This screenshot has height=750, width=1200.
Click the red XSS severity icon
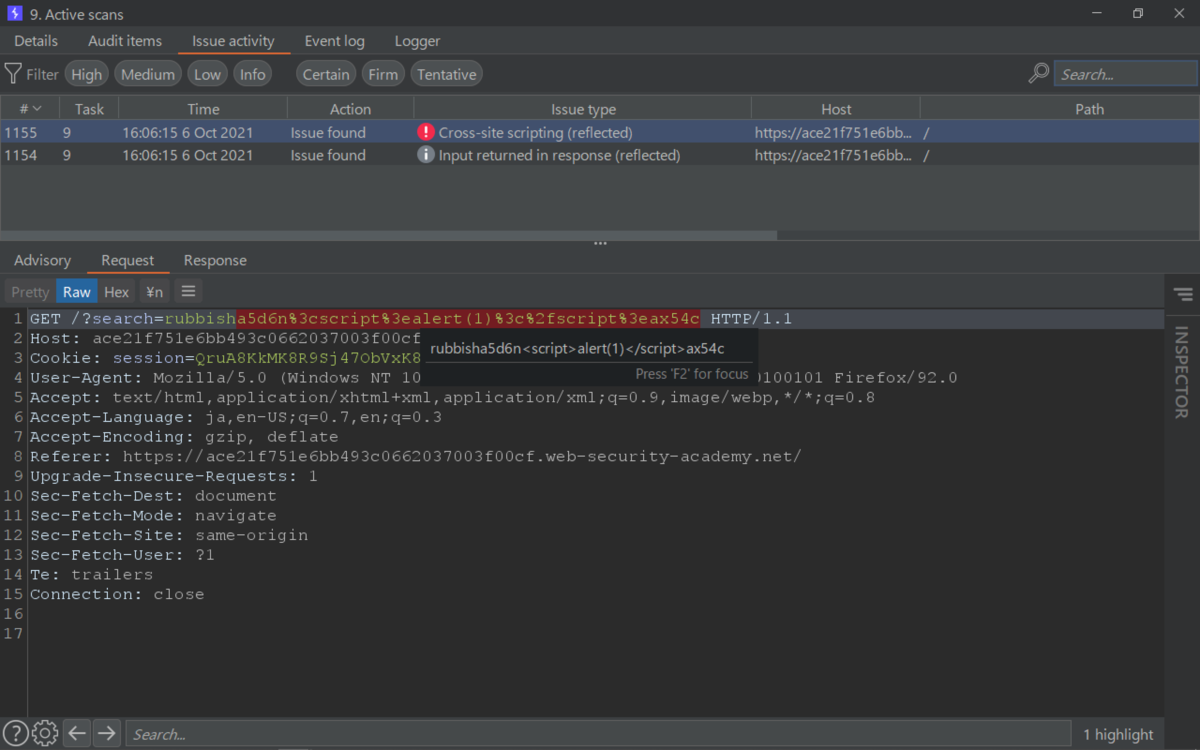coord(426,132)
